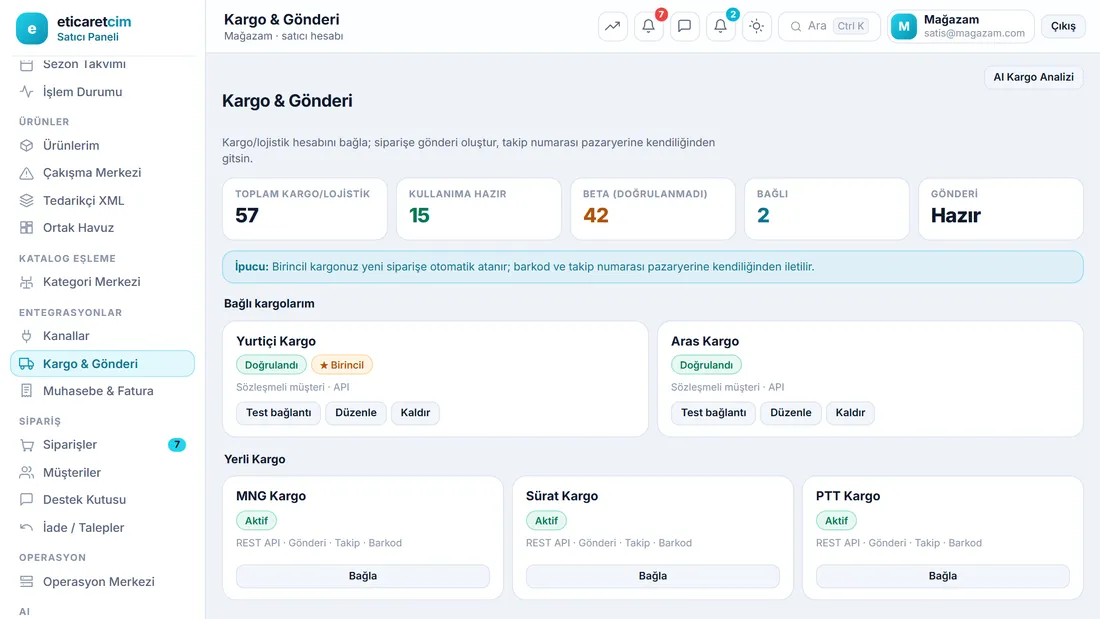This screenshot has width=1100, height=619.
Task: Remove Aras Kargo with Kaldır
Action: click(850, 413)
